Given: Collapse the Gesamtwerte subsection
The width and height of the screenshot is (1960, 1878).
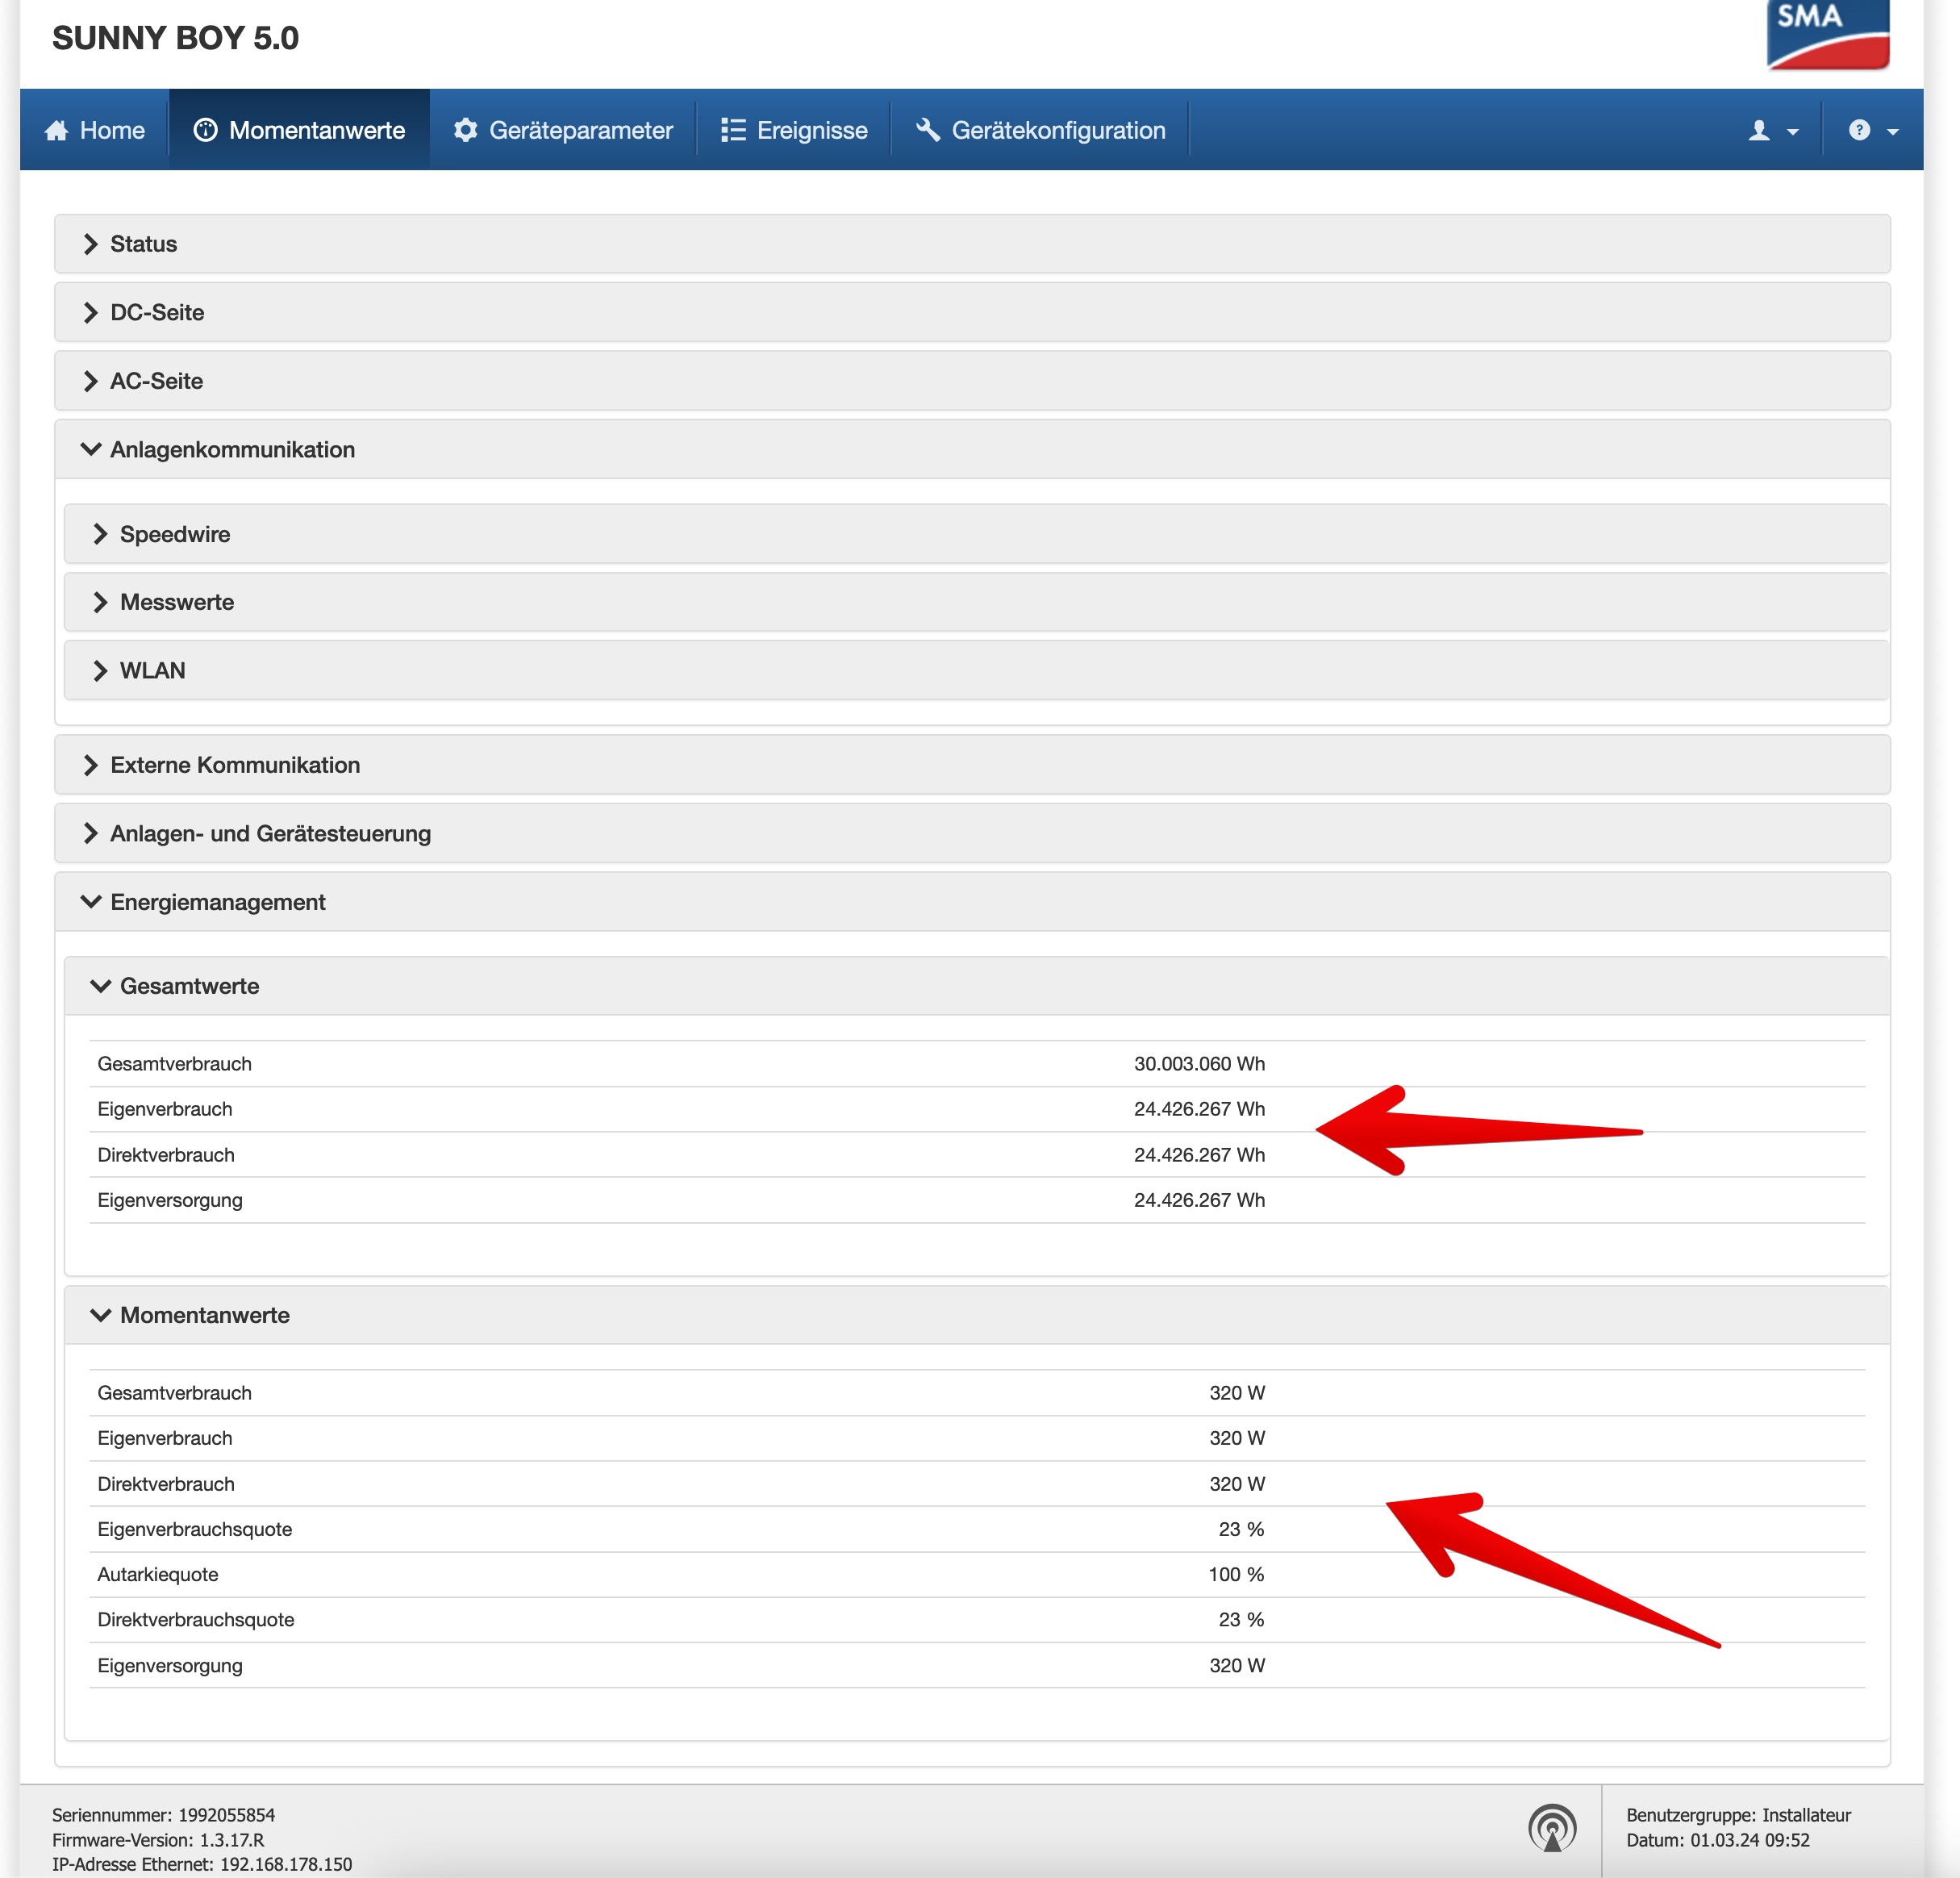Looking at the screenshot, I should pyautogui.click(x=976, y=986).
